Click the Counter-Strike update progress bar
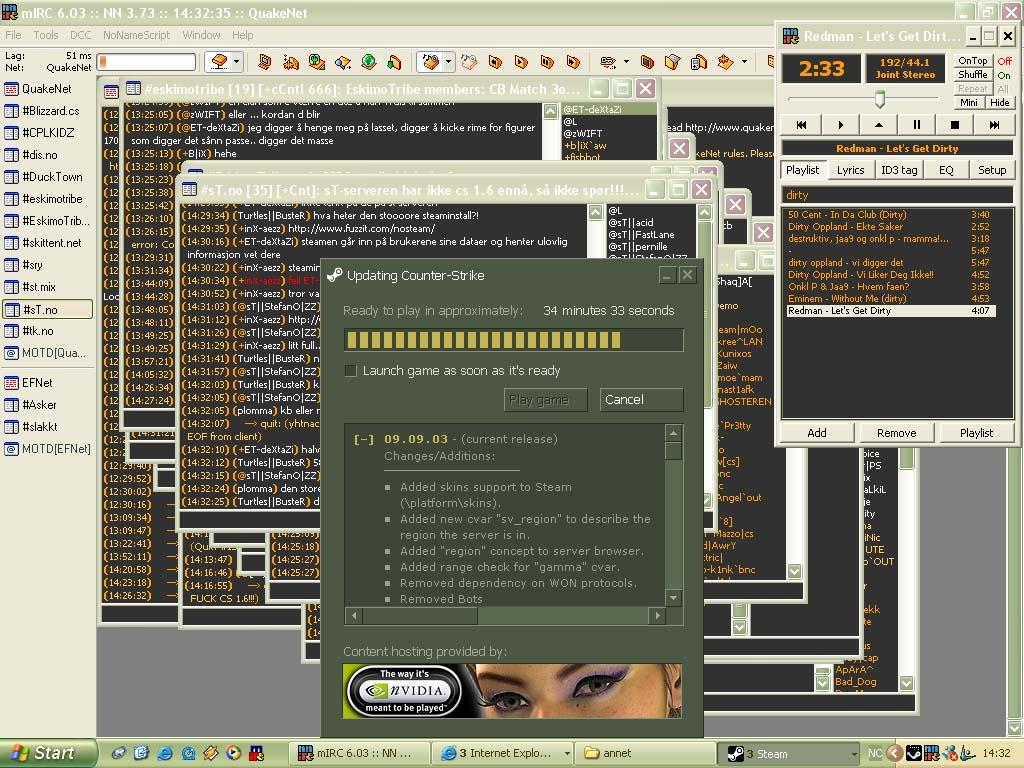Screen dimensions: 1024x768 tap(513, 340)
